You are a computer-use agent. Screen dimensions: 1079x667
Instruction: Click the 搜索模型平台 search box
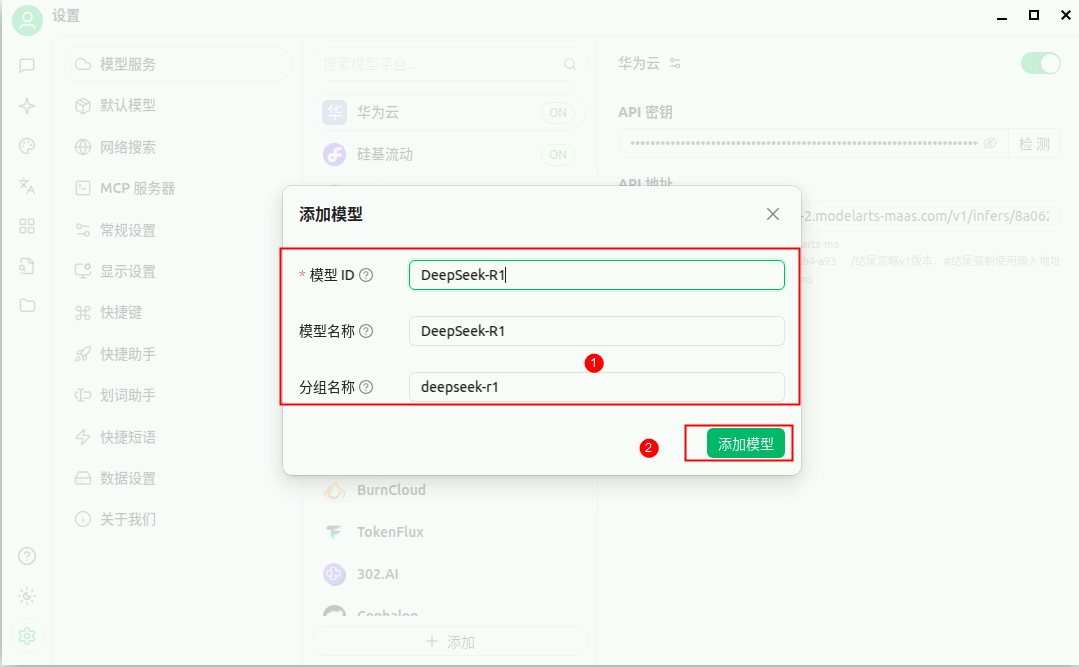click(450, 64)
